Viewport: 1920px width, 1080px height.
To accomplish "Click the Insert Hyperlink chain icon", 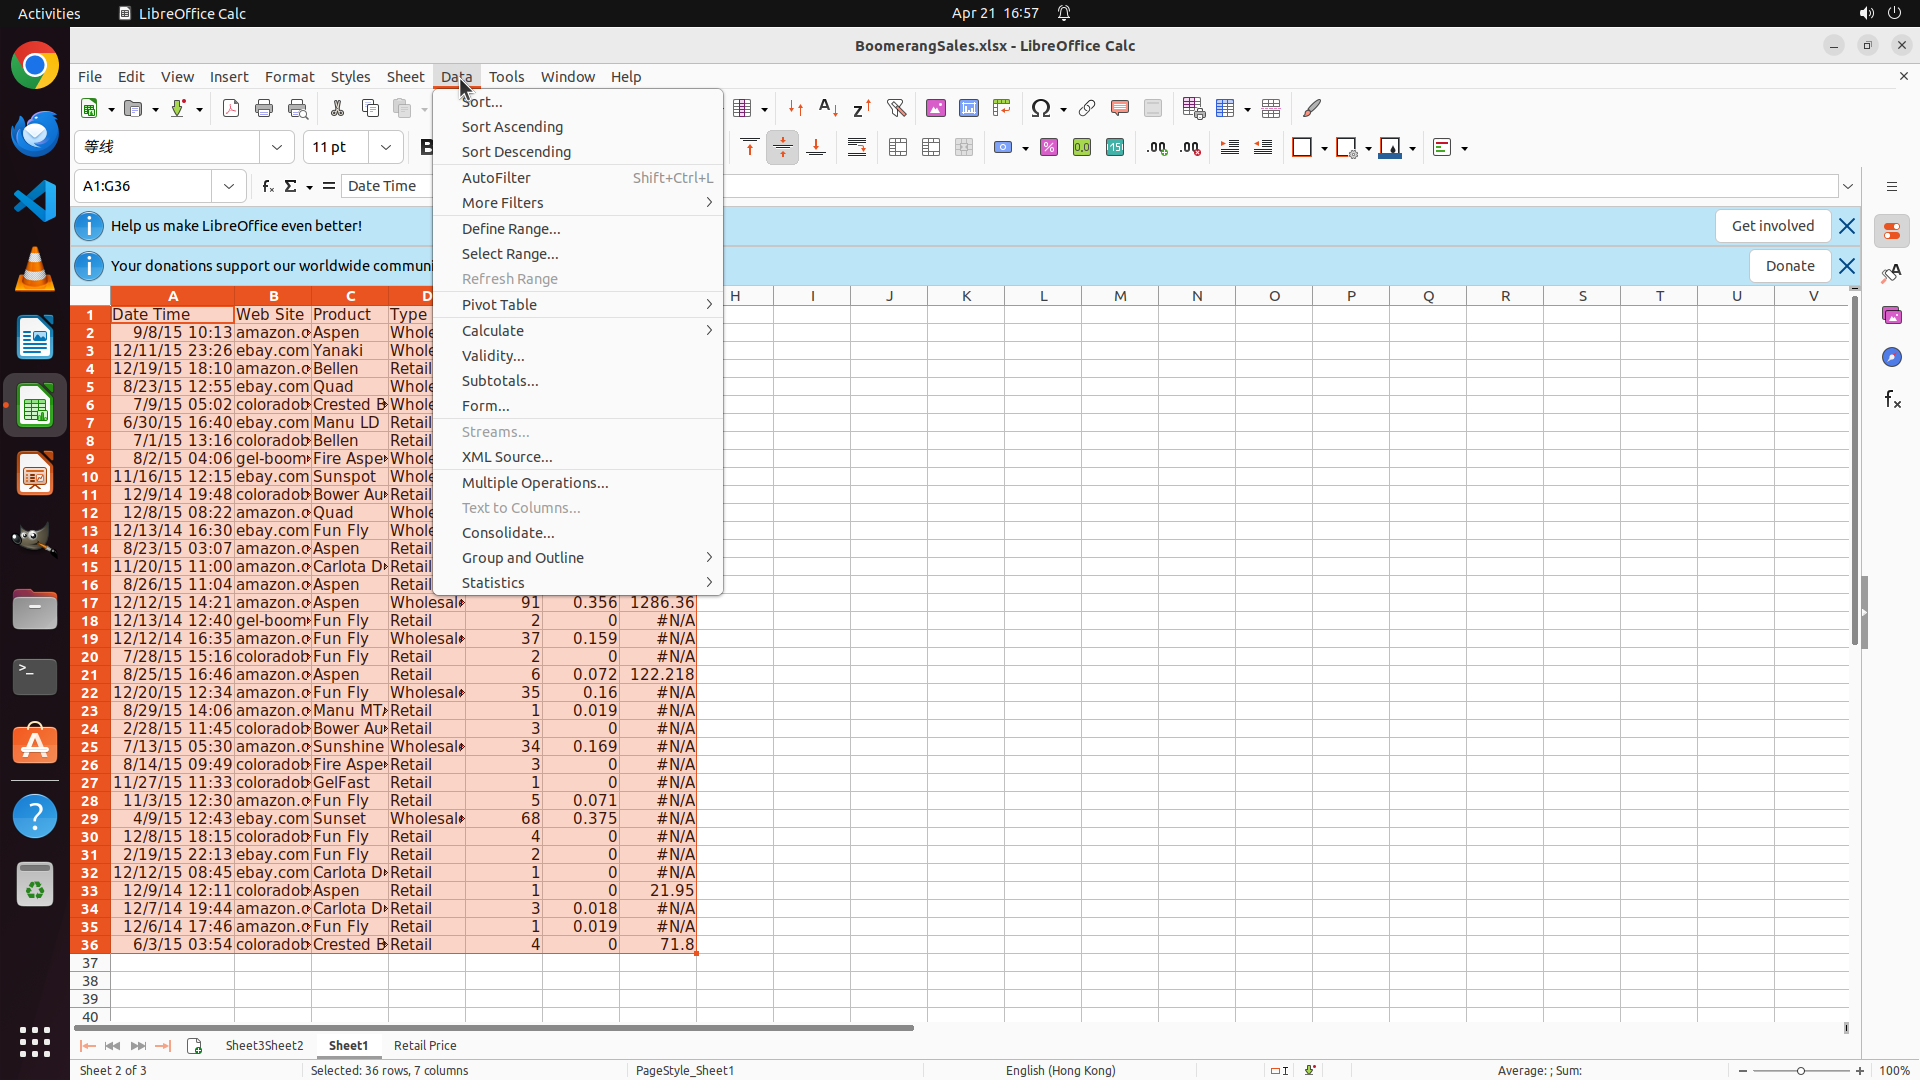I will pos(1087,108).
